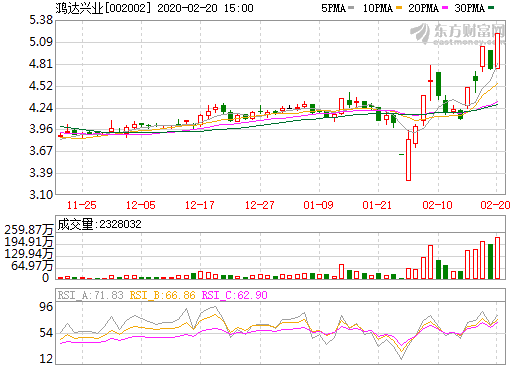Click the 12-27 date label
The height and width of the screenshot is (365, 520).
tap(260, 205)
